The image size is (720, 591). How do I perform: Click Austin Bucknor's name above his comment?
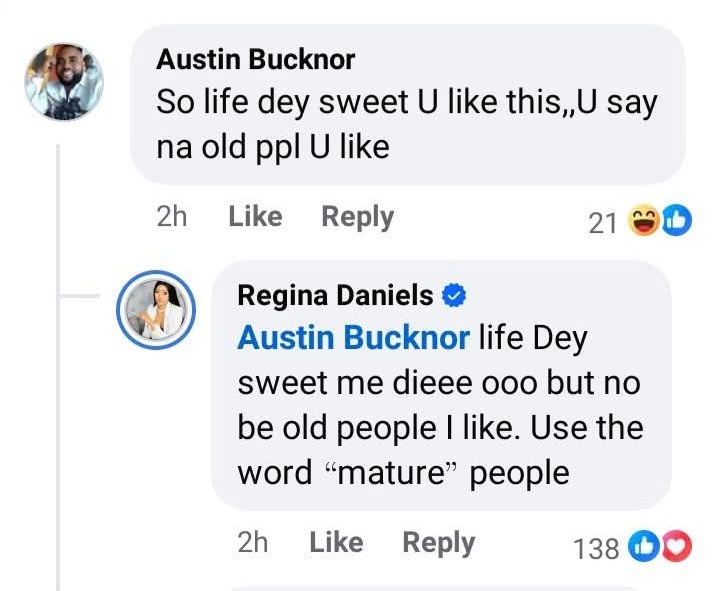[256, 60]
